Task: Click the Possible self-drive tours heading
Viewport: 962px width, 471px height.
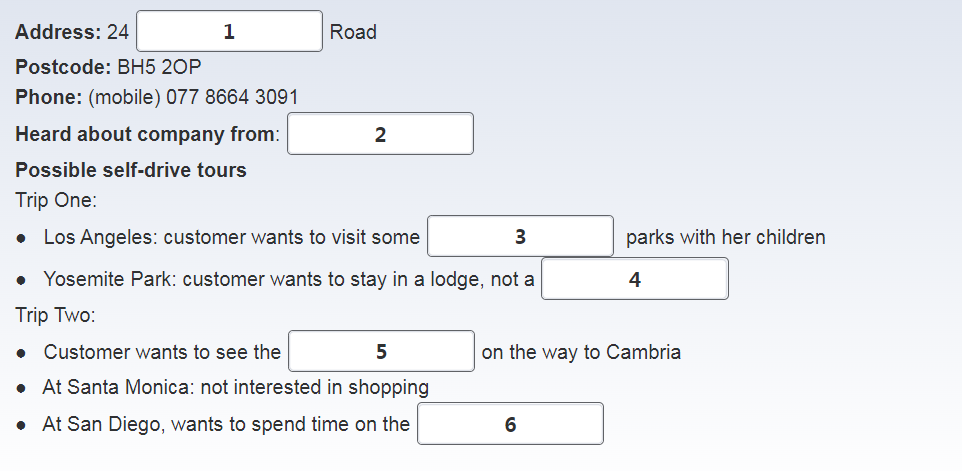Action: 131,170
